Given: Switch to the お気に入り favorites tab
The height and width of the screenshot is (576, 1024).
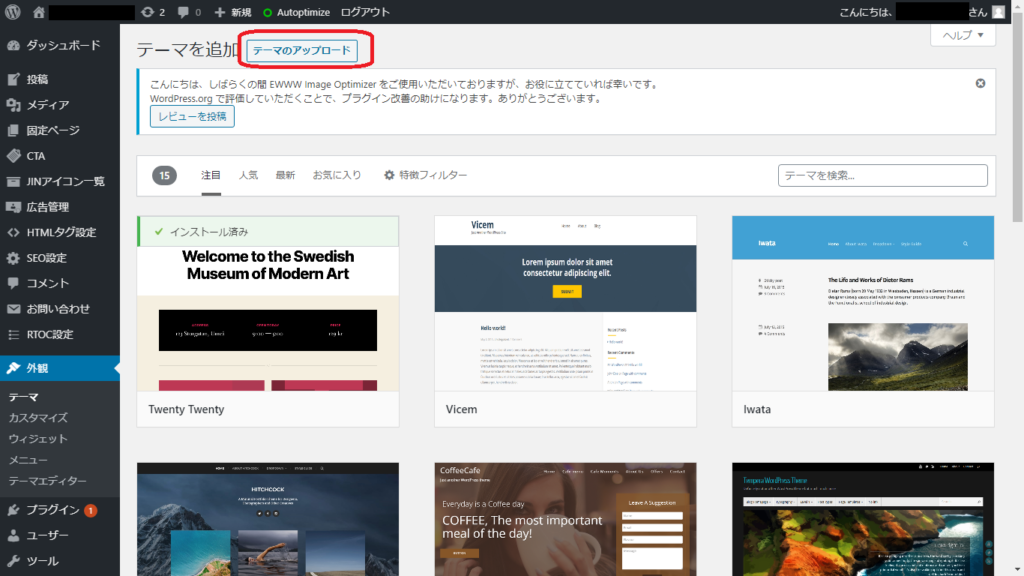Looking at the screenshot, I should click(337, 175).
